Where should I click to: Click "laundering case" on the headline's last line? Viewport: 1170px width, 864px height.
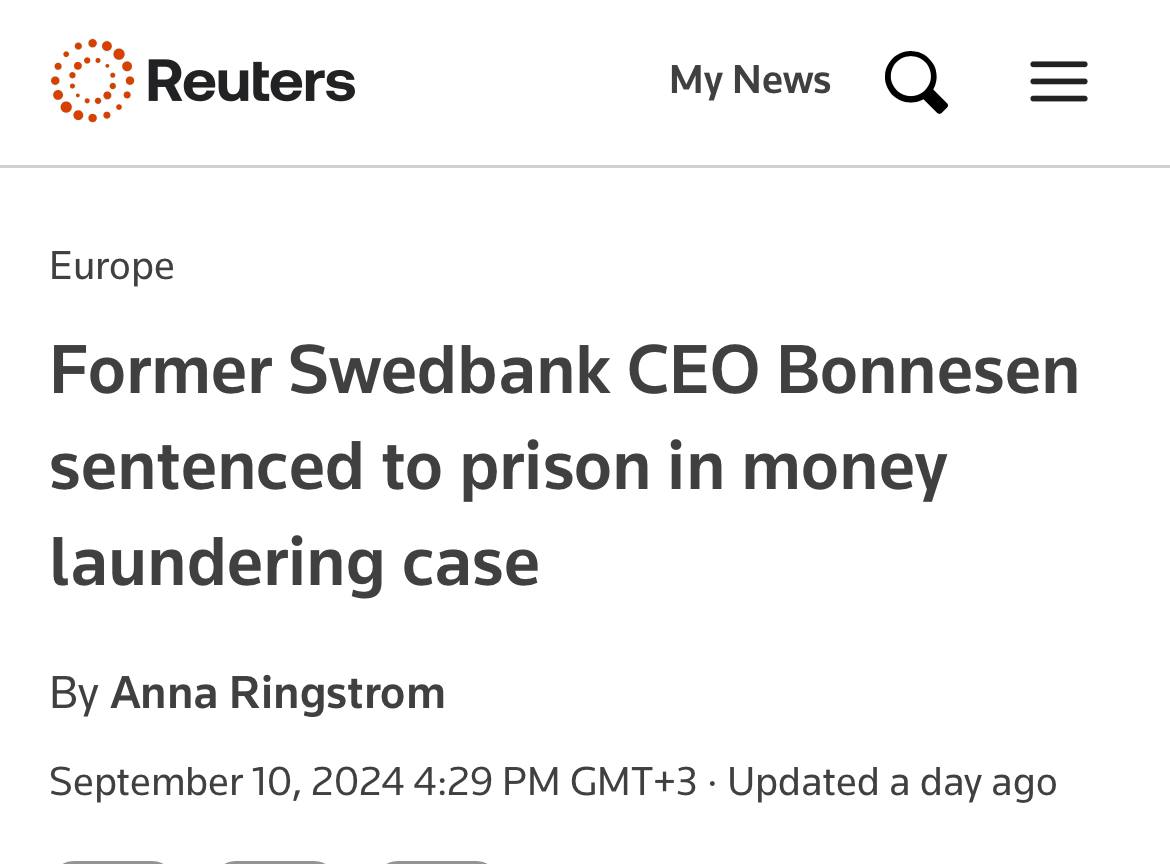[x=294, y=562]
